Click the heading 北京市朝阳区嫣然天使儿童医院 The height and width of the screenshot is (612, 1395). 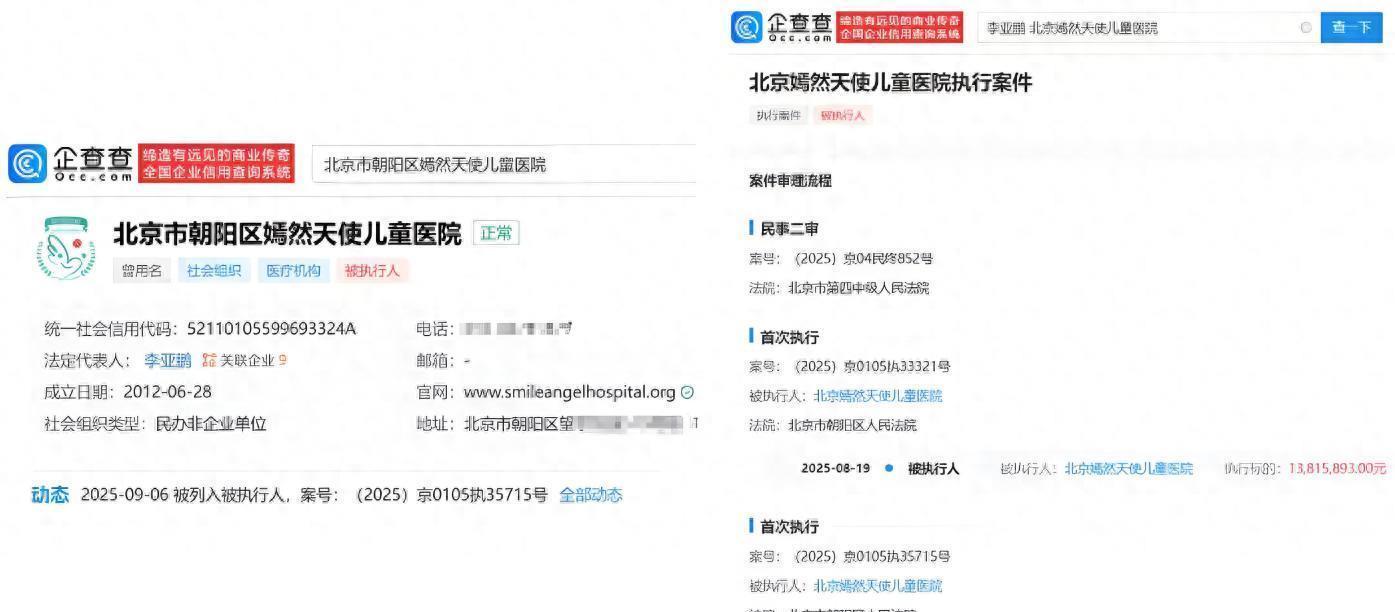coord(287,234)
